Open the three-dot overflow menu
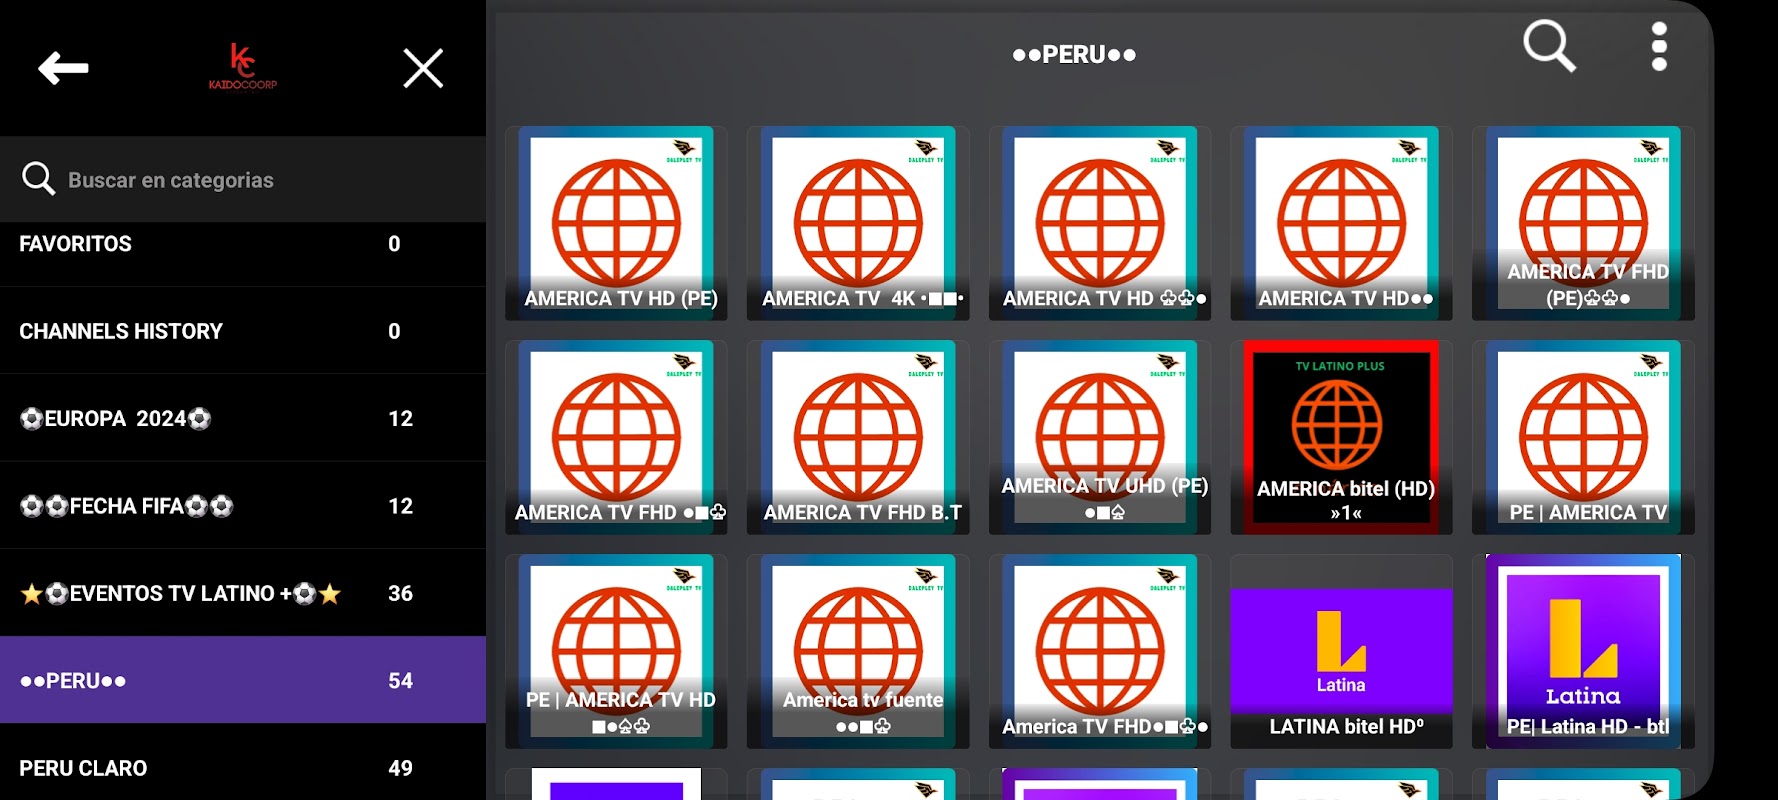 (x=1659, y=46)
